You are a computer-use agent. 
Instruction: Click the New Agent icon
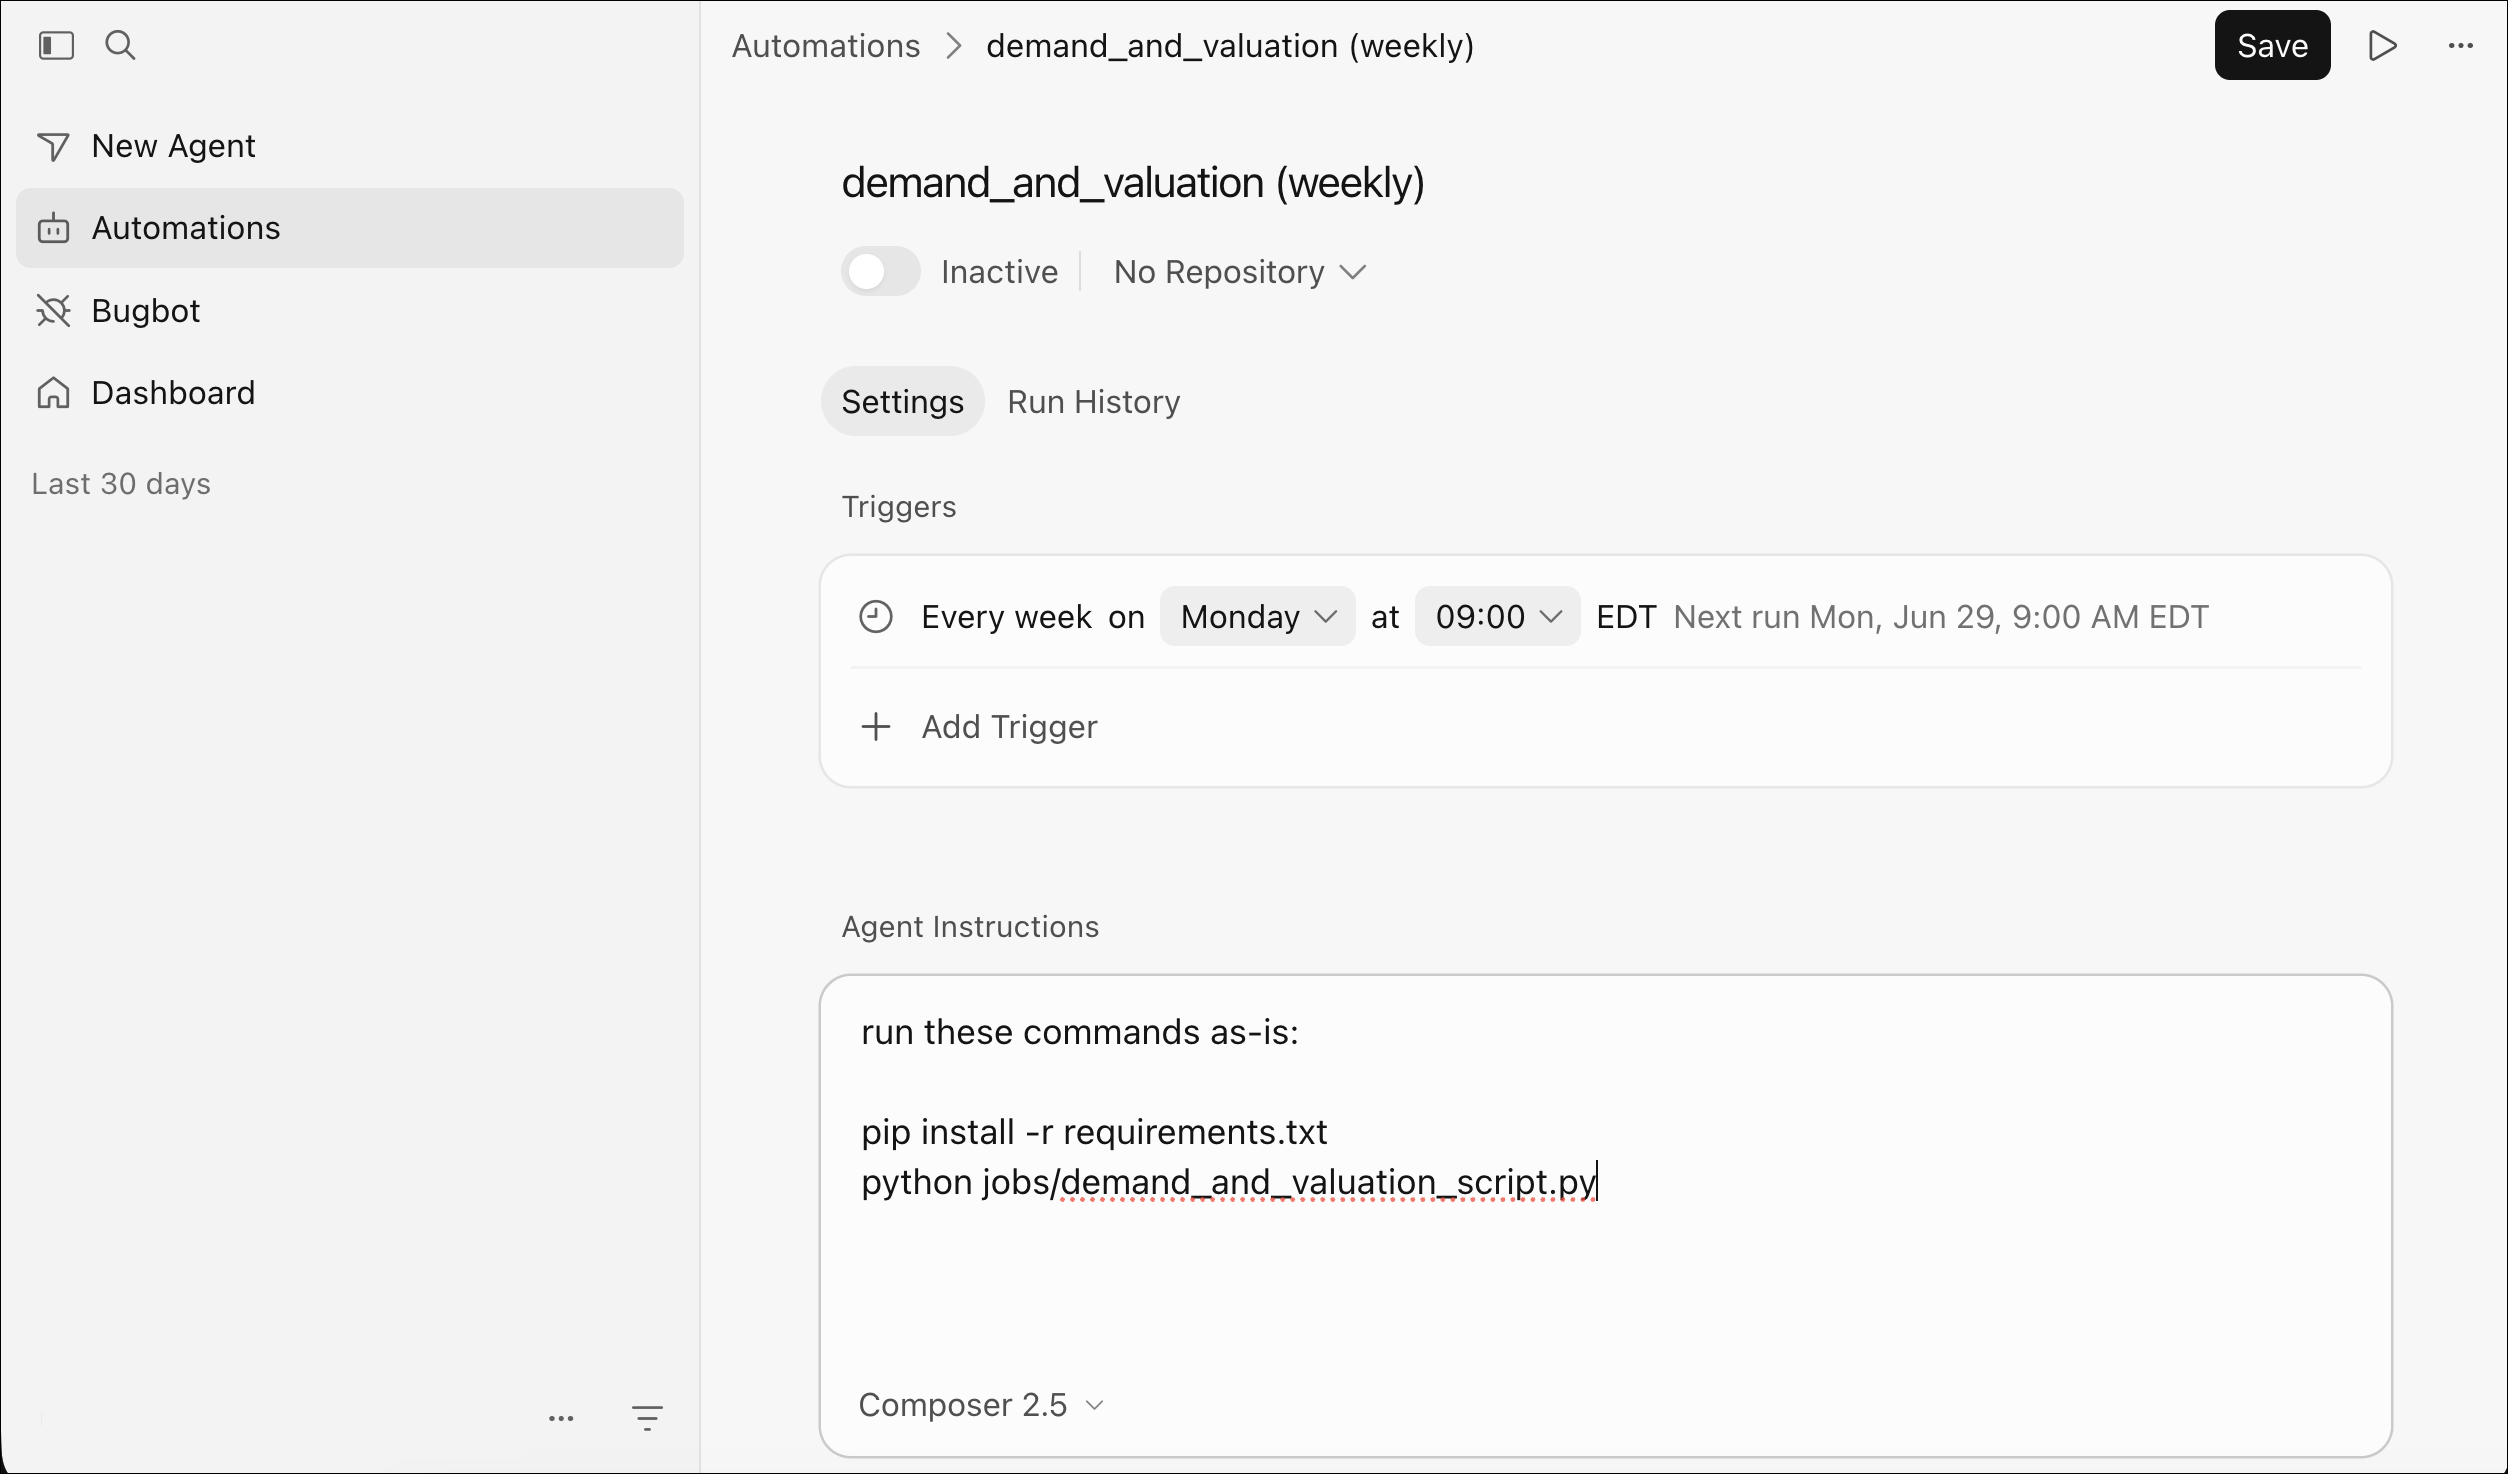(53, 146)
